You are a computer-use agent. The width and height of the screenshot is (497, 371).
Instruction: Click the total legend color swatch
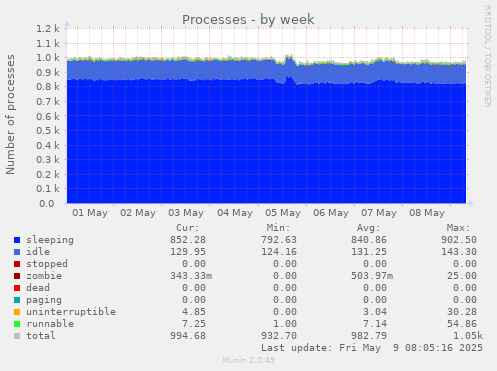pos(17,336)
